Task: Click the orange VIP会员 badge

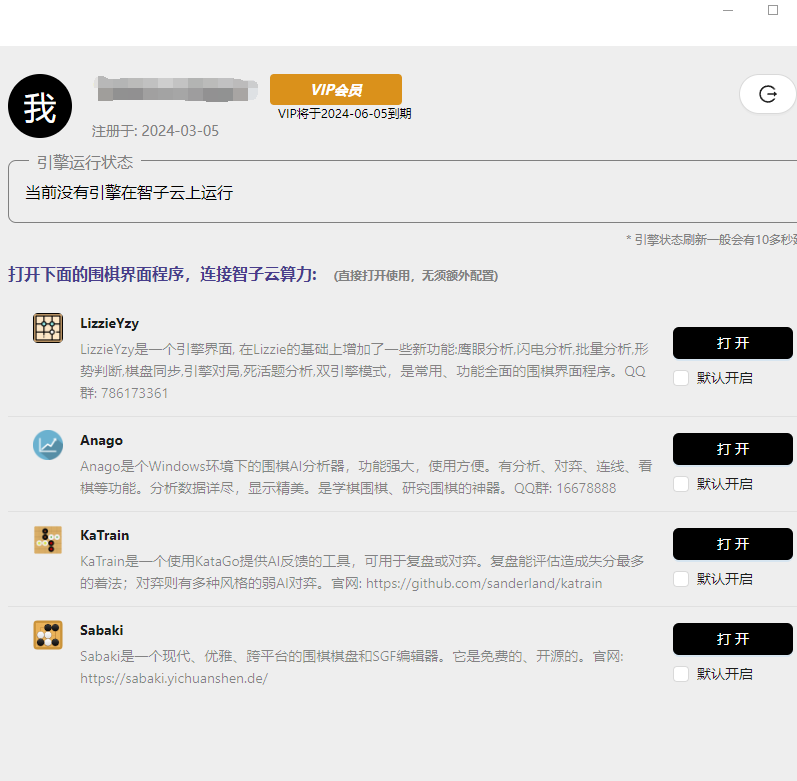Action: tap(336, 89)
